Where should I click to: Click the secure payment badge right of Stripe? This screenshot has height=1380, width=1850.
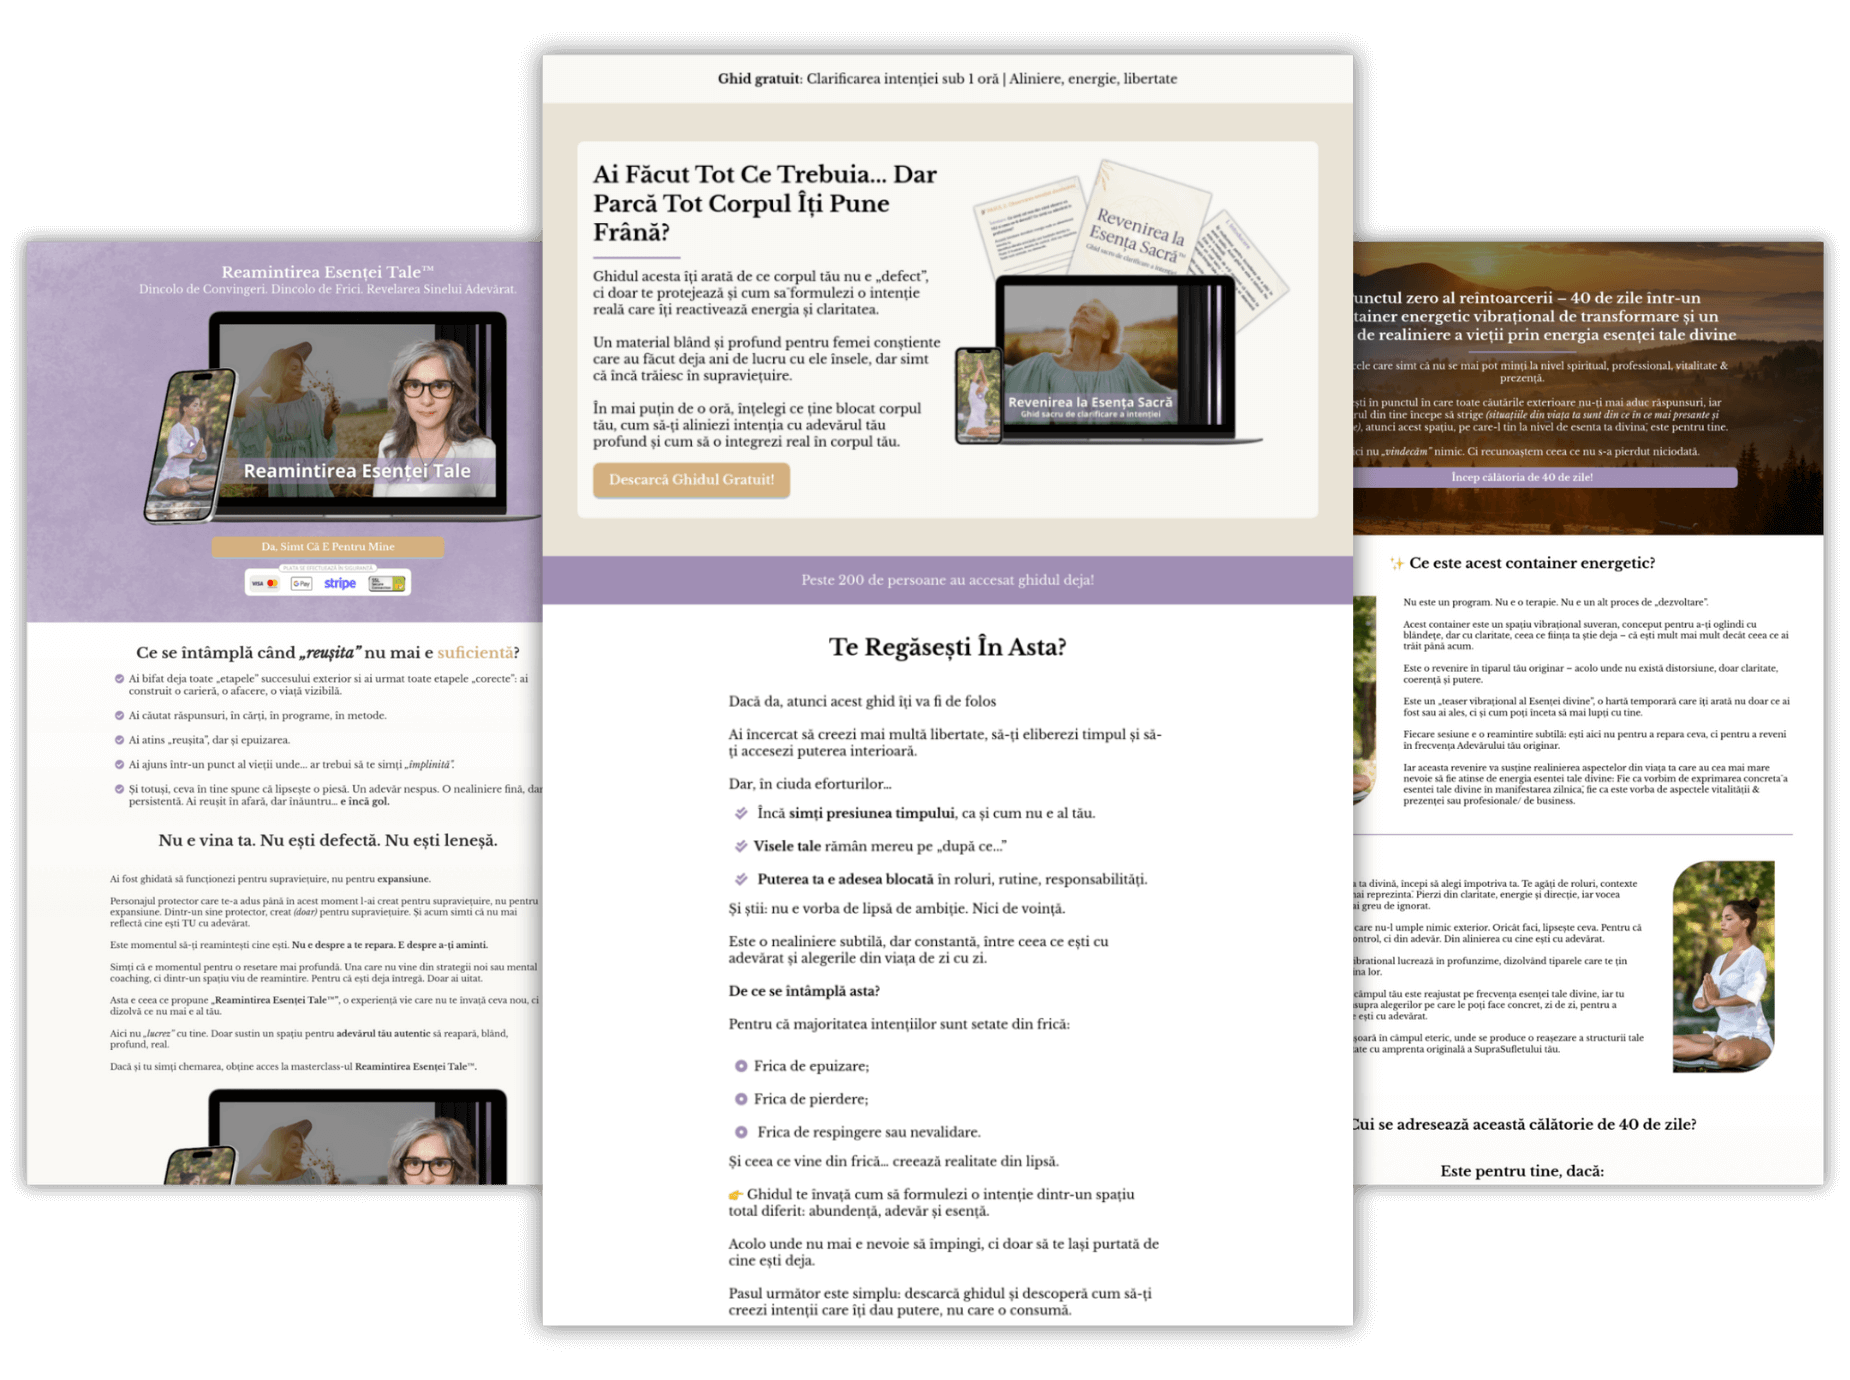[x=386, y=583]
